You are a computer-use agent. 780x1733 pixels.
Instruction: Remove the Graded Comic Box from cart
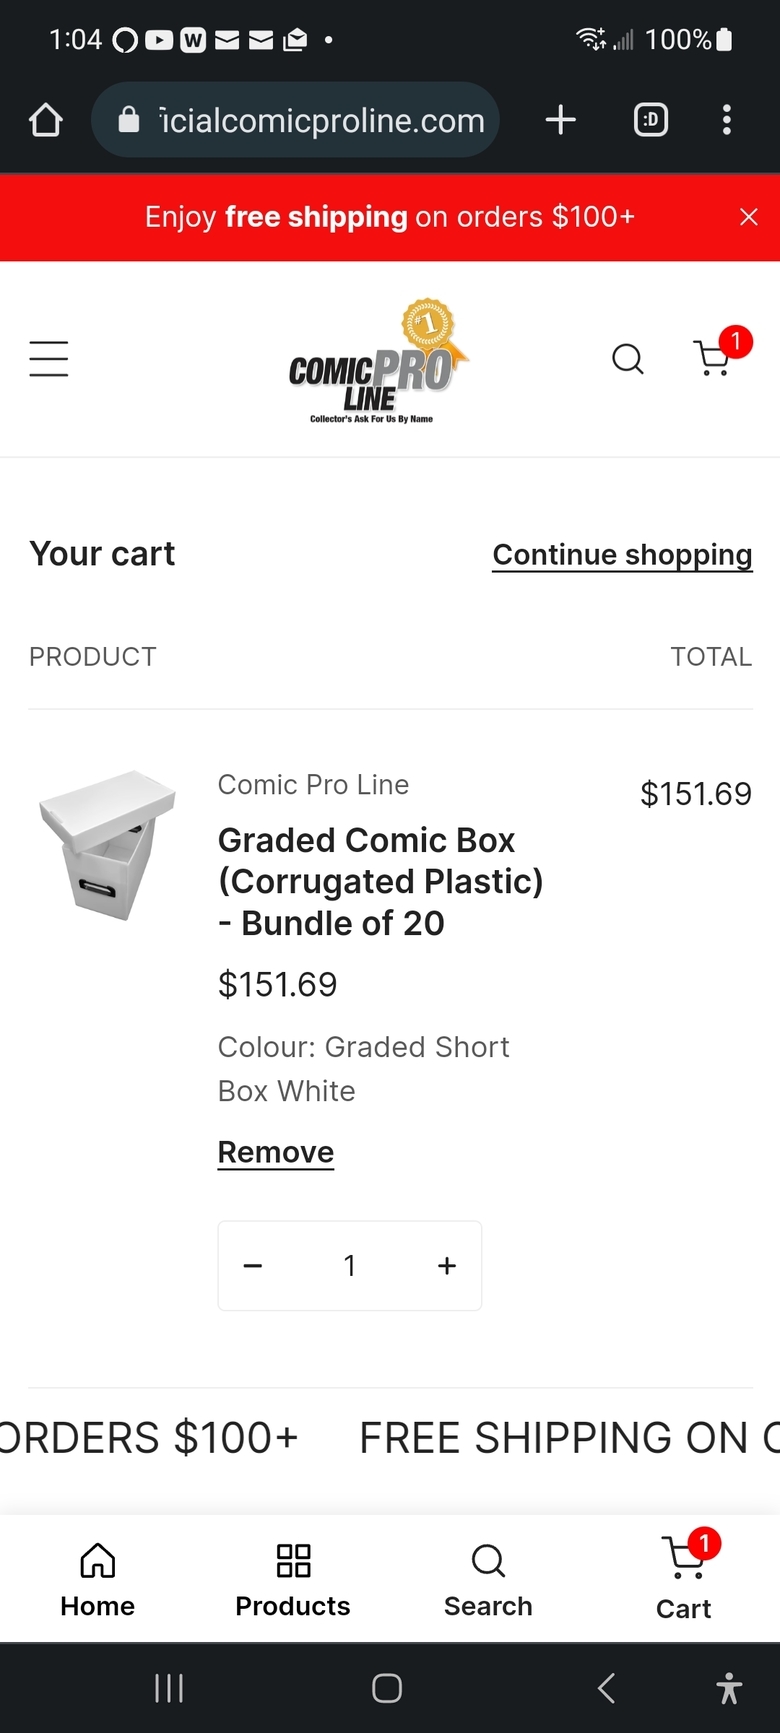pos(276,1152)
